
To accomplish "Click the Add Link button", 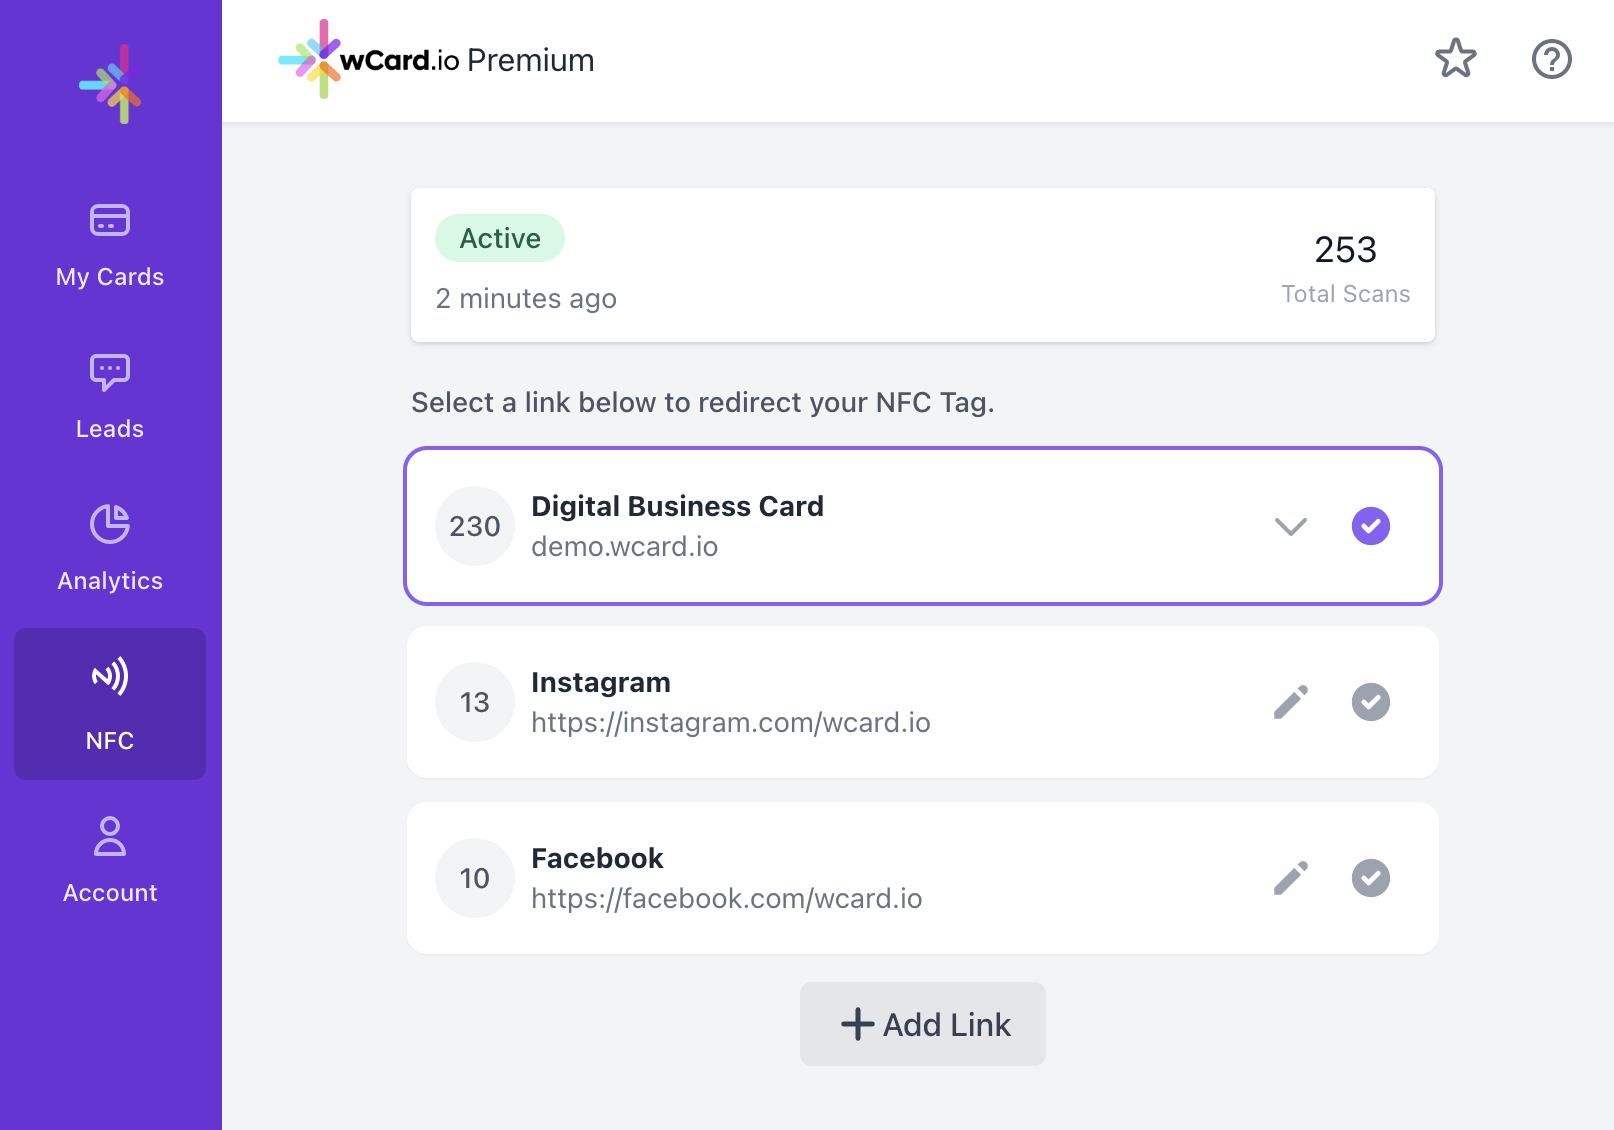I will (923, 1024).
